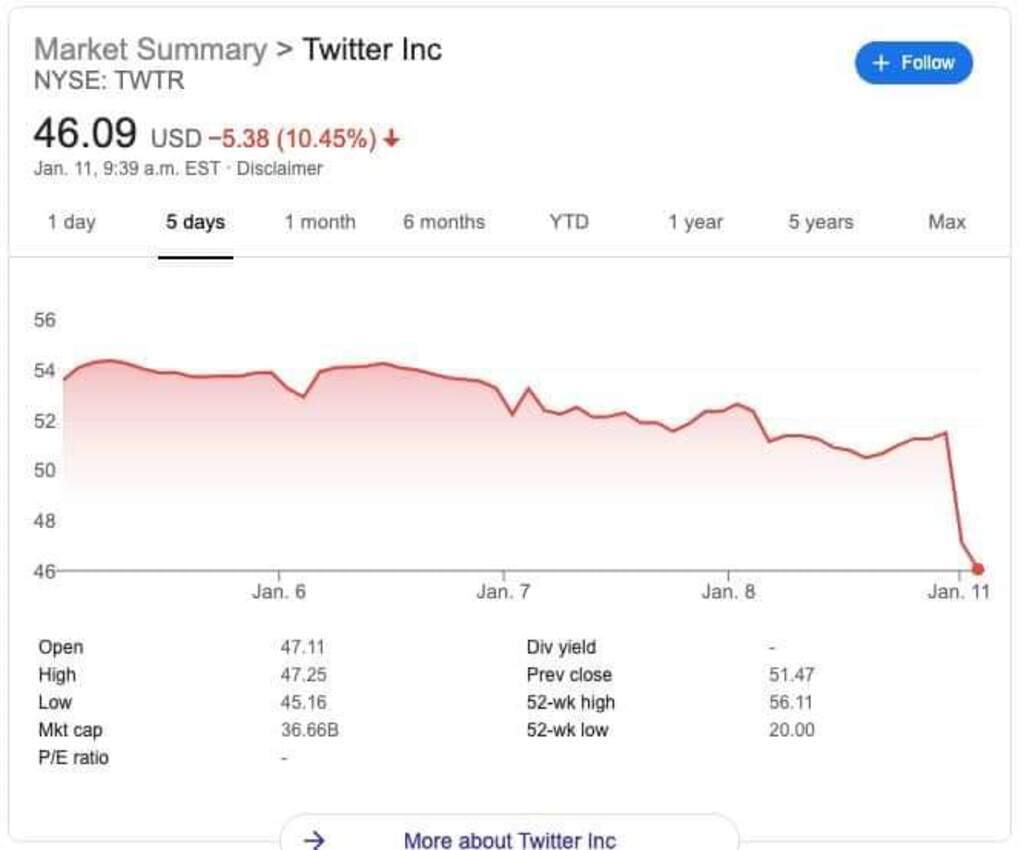Open the Disclaimer link
This screenshot has height=850, width=1024.
point(279,169)
